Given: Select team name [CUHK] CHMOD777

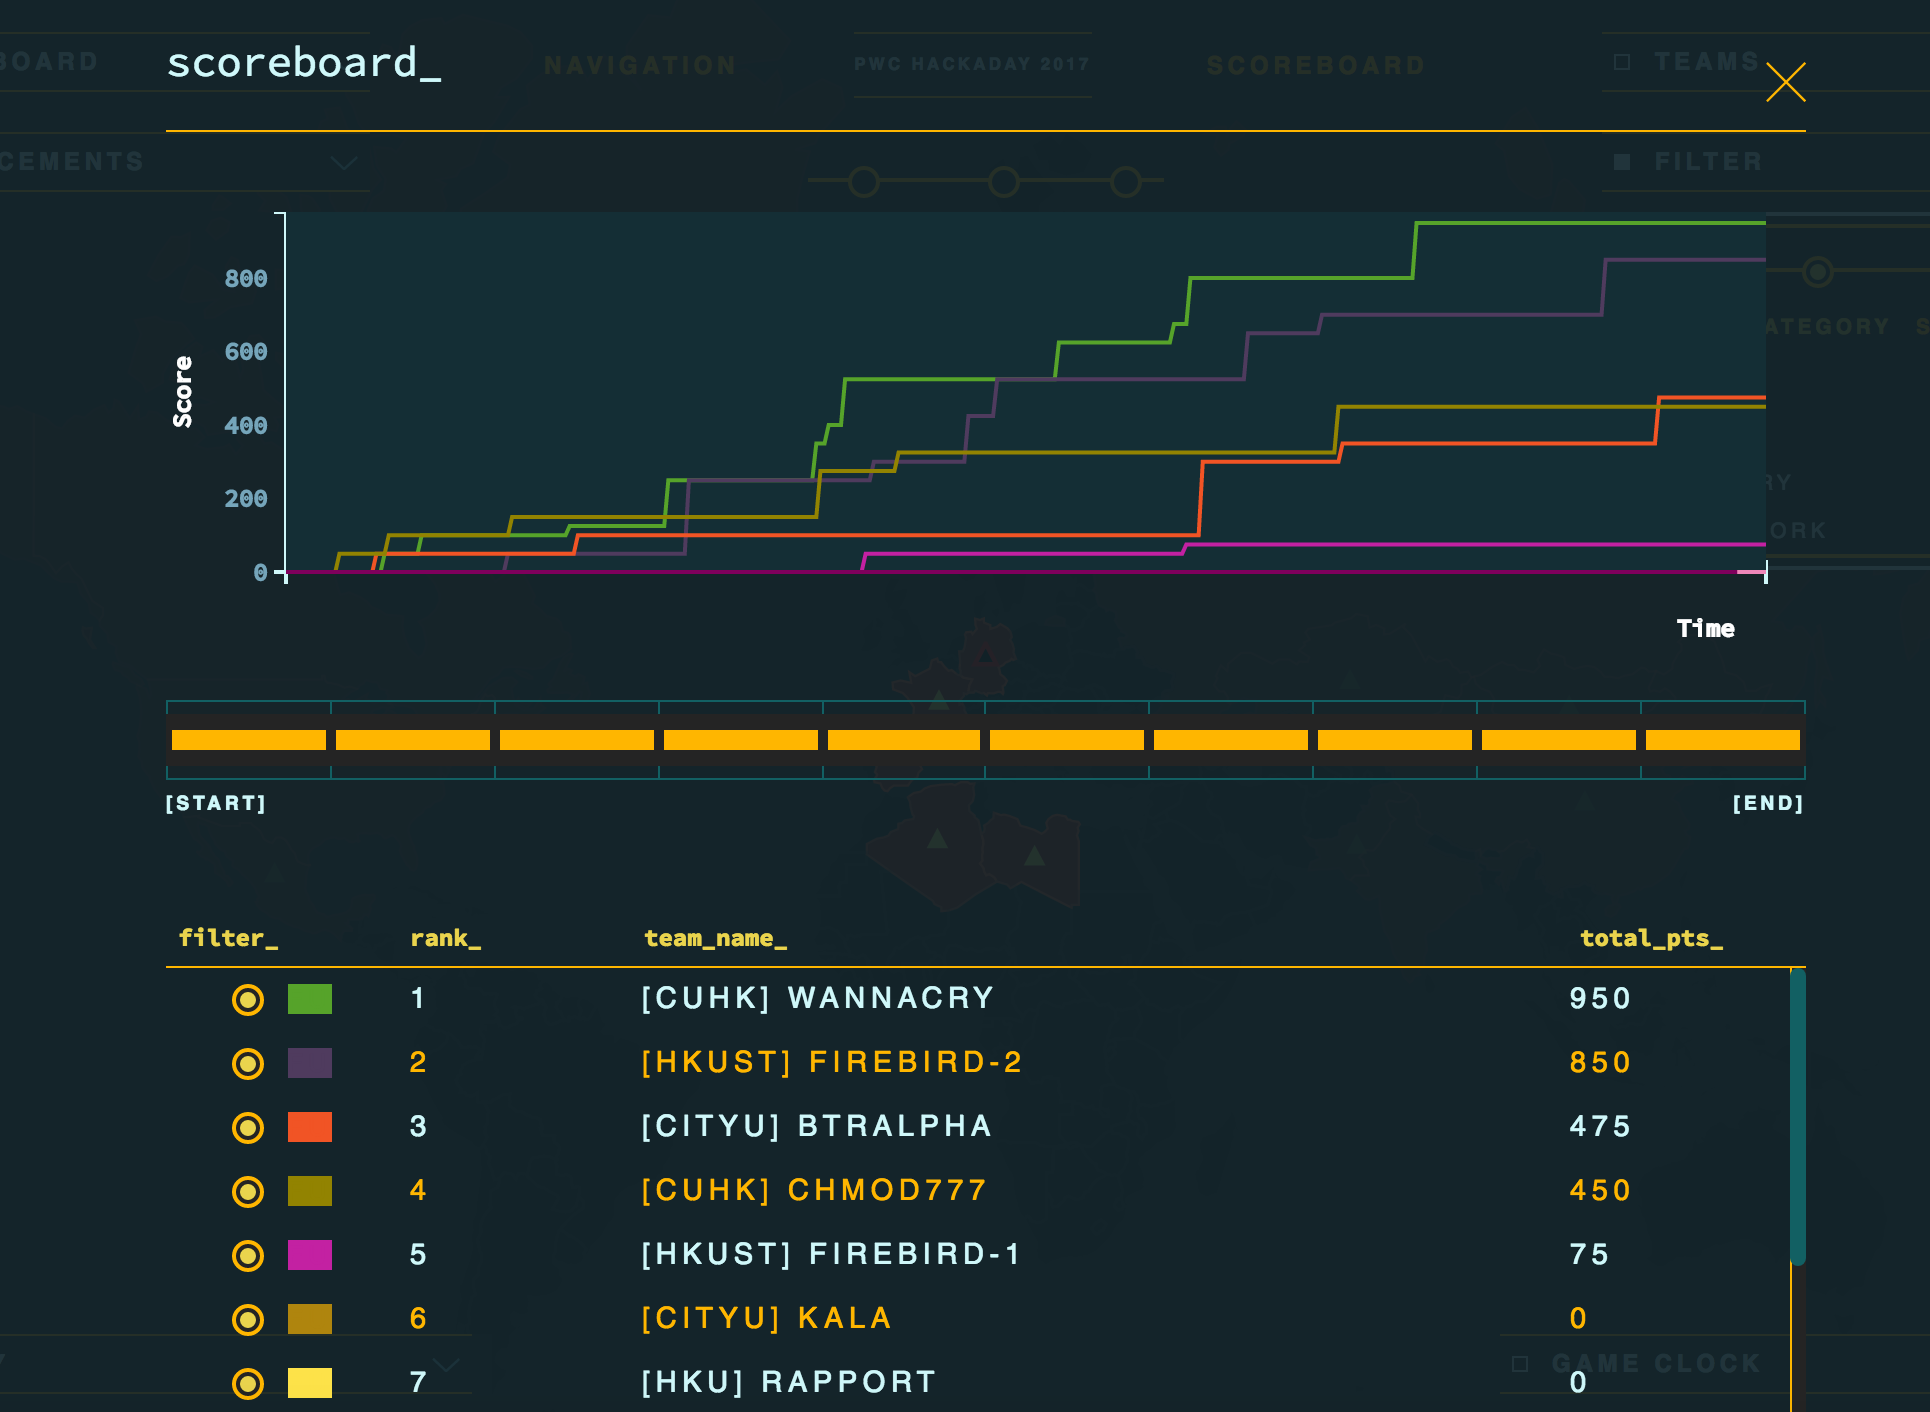Looking at the screenshot, I should point(813,1190).
